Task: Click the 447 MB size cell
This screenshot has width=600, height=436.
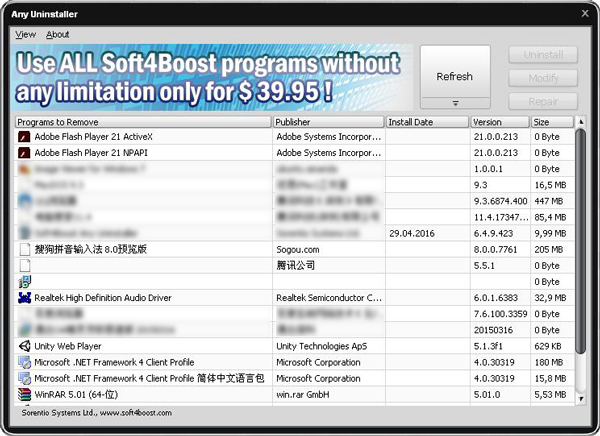Action: point(553,201)
